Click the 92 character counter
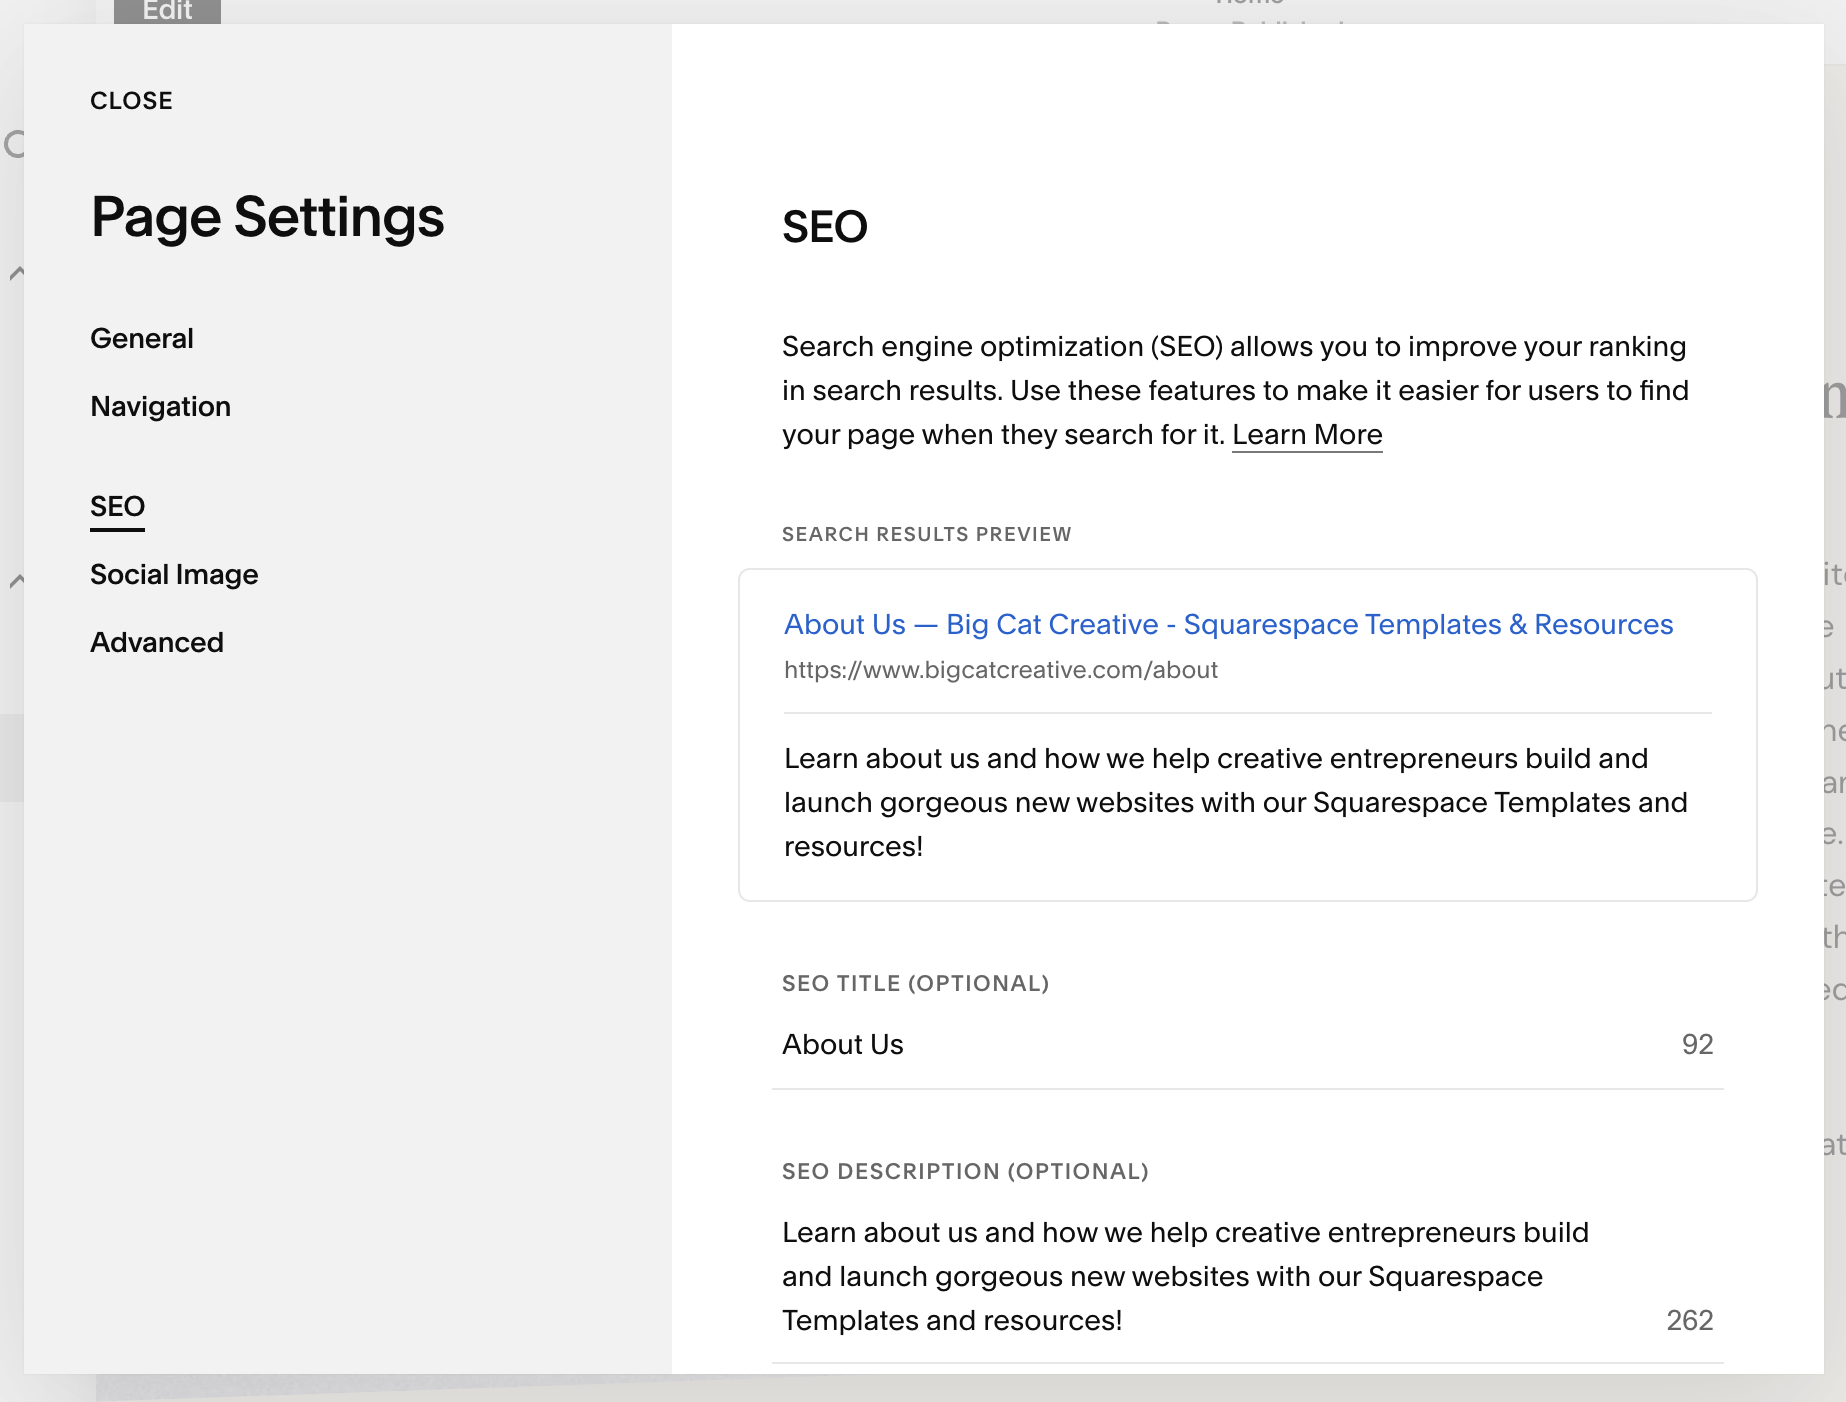 [1697, 1045]
